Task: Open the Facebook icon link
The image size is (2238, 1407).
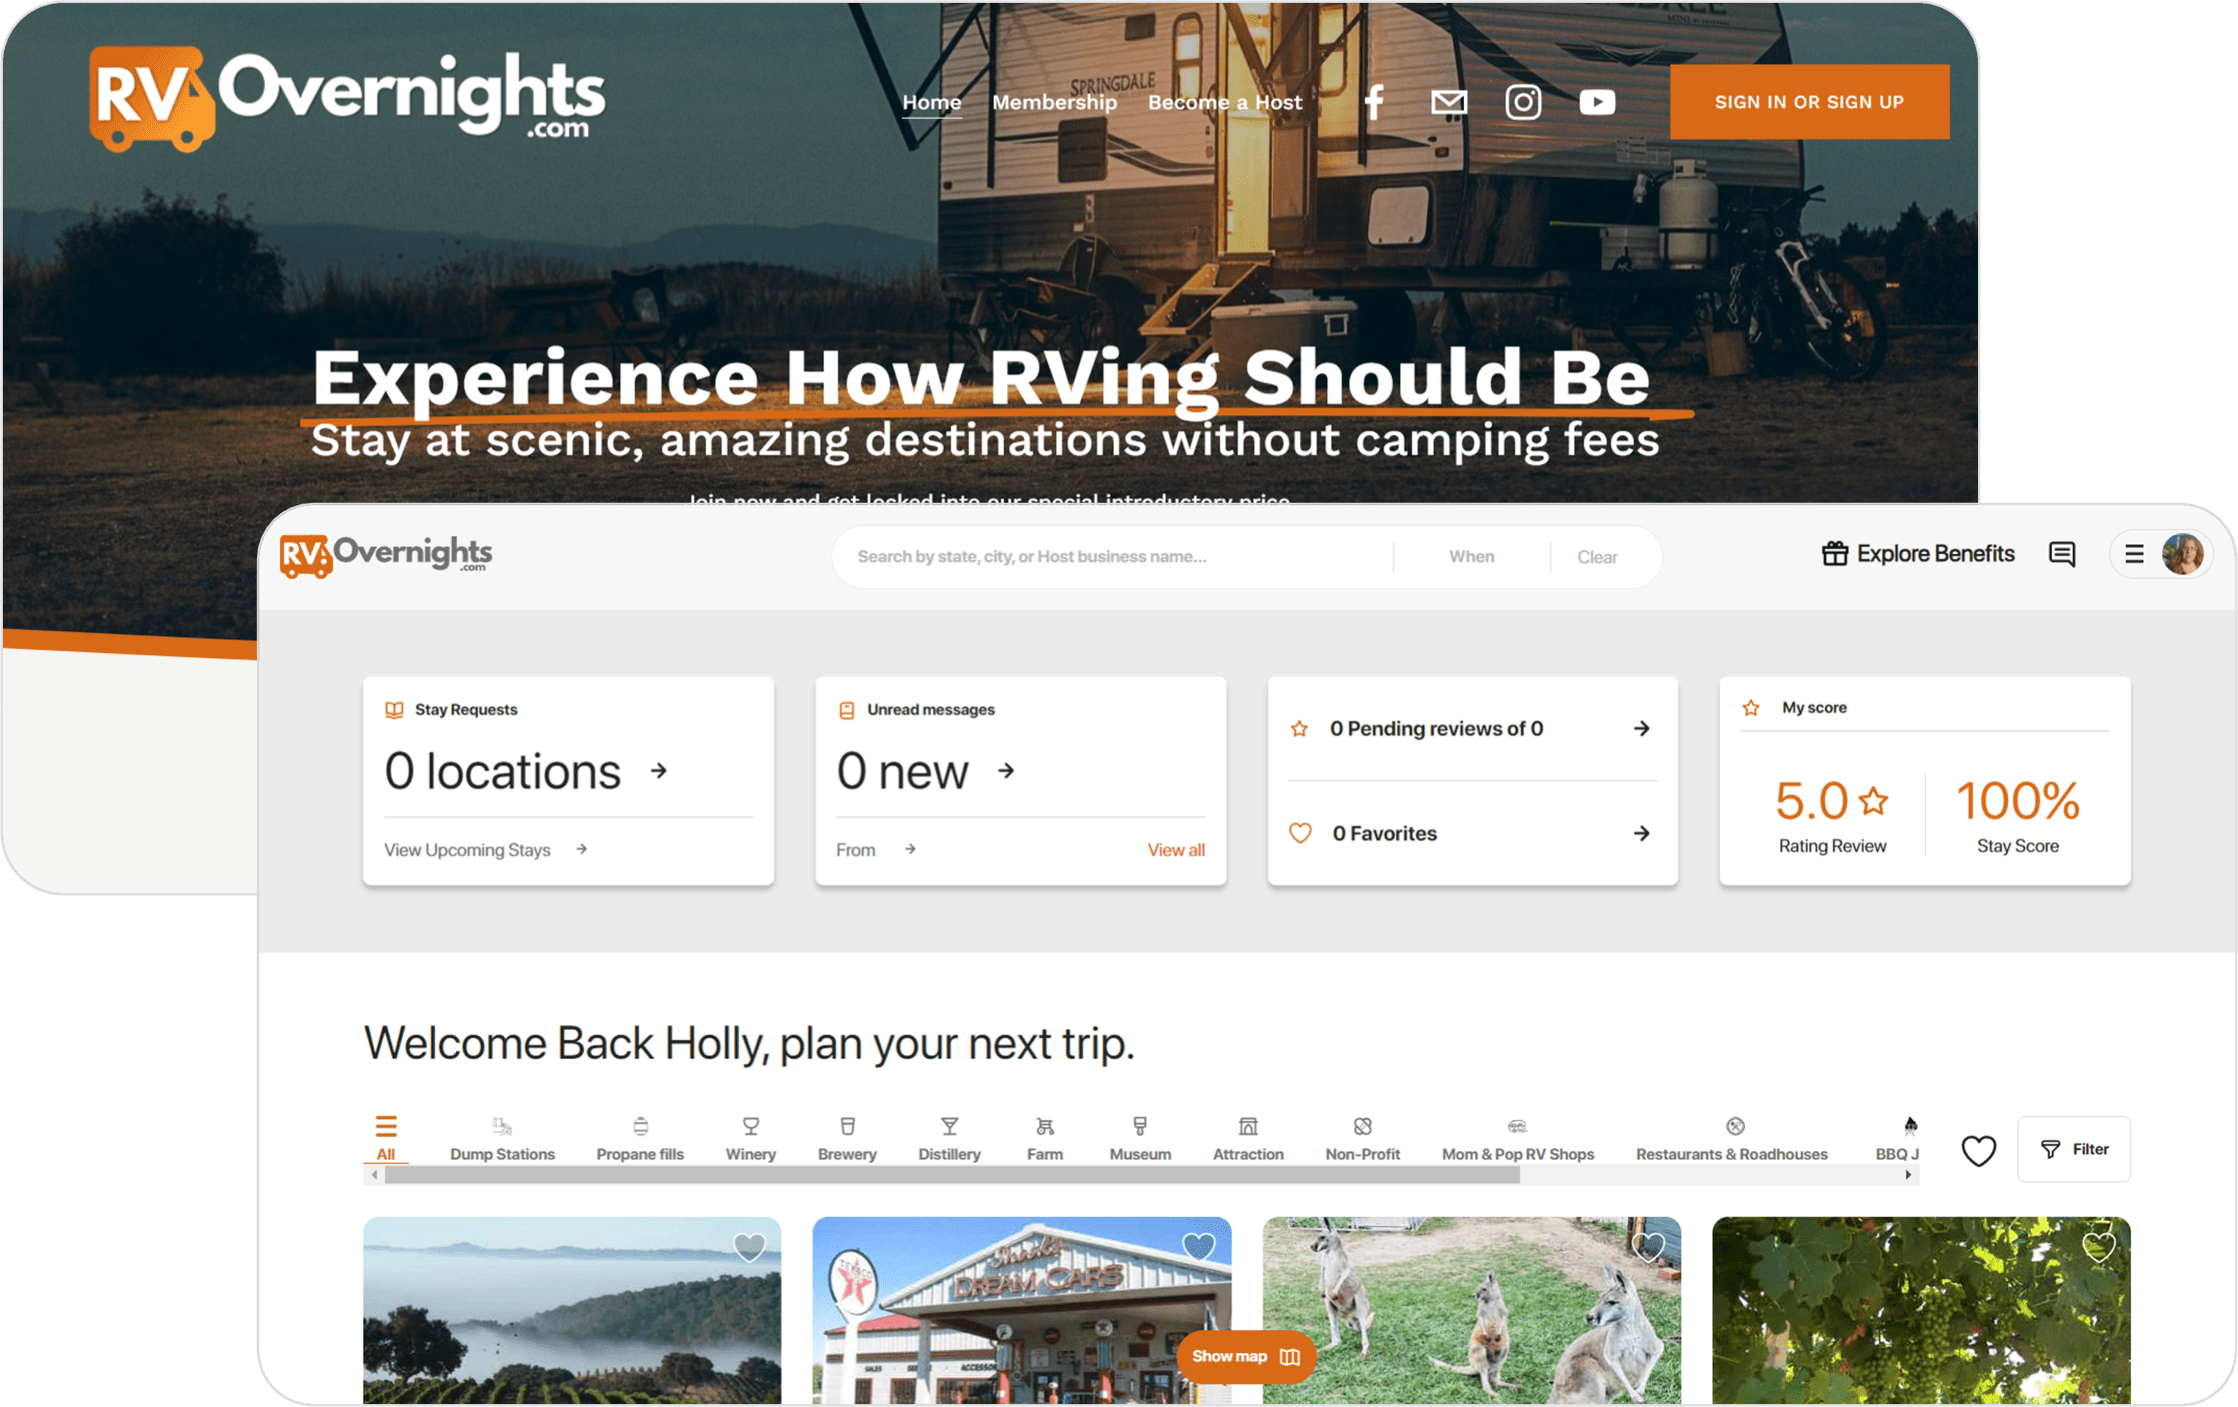Action: click(x=1375, y=102)
